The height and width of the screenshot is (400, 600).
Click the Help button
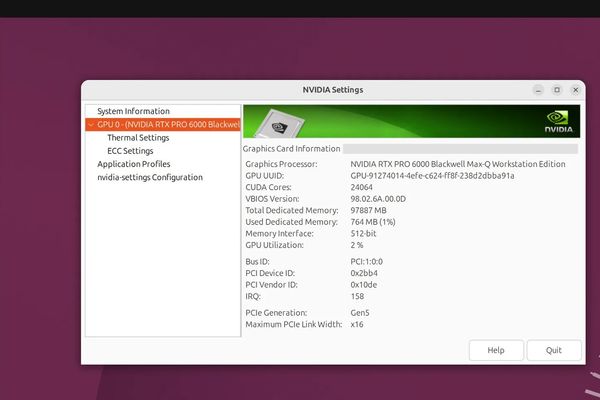click(496, 350)
